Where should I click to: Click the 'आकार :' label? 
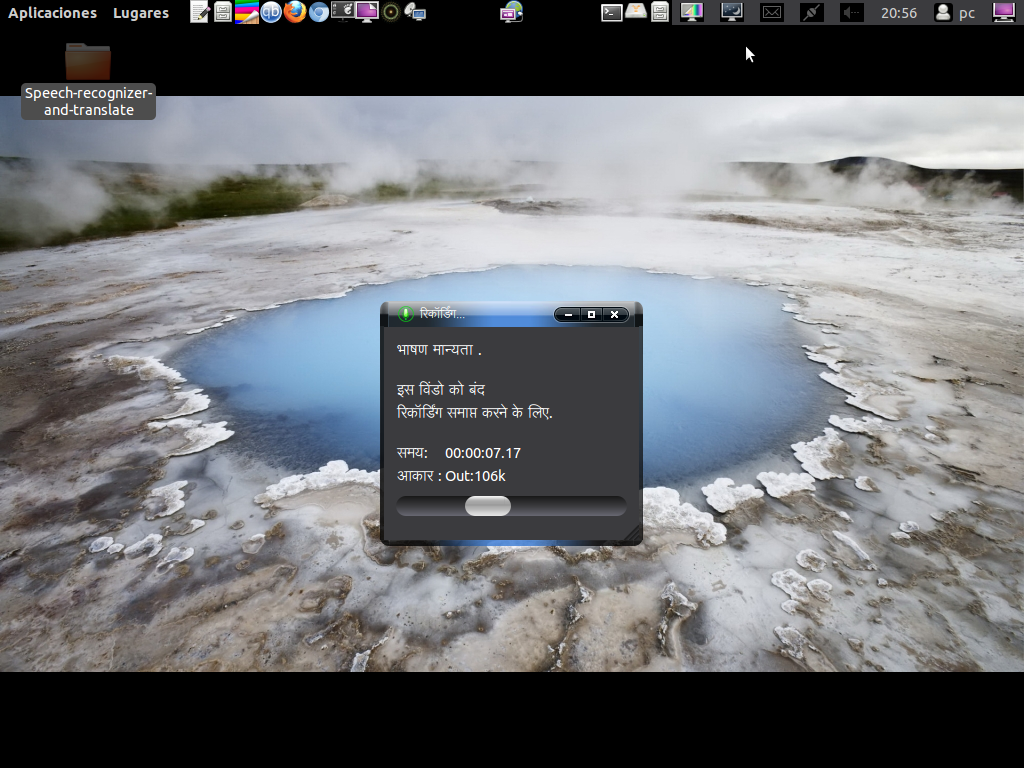click(x=419, y=476)
